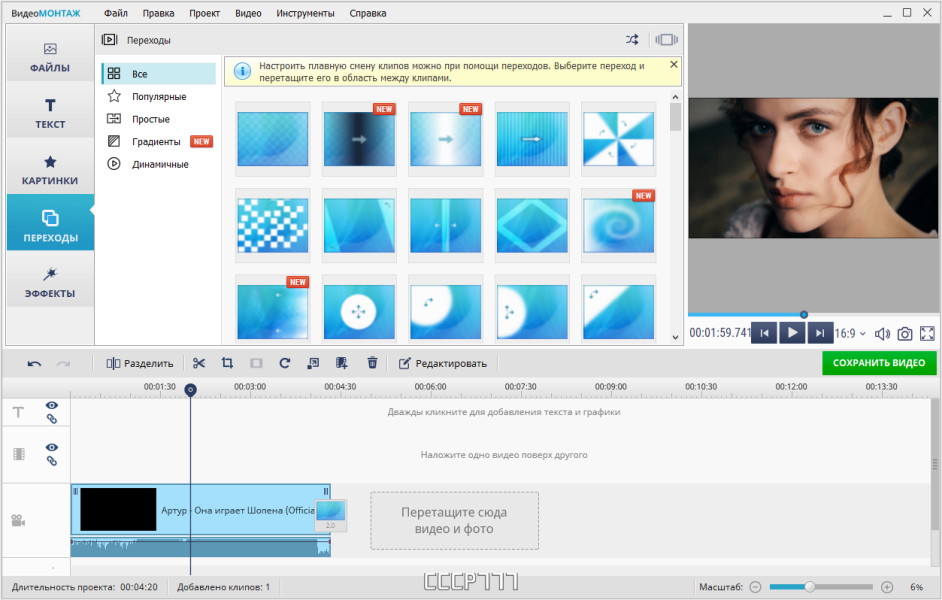
Task: Select the crop tool icon
Action: tap(227, 363)
